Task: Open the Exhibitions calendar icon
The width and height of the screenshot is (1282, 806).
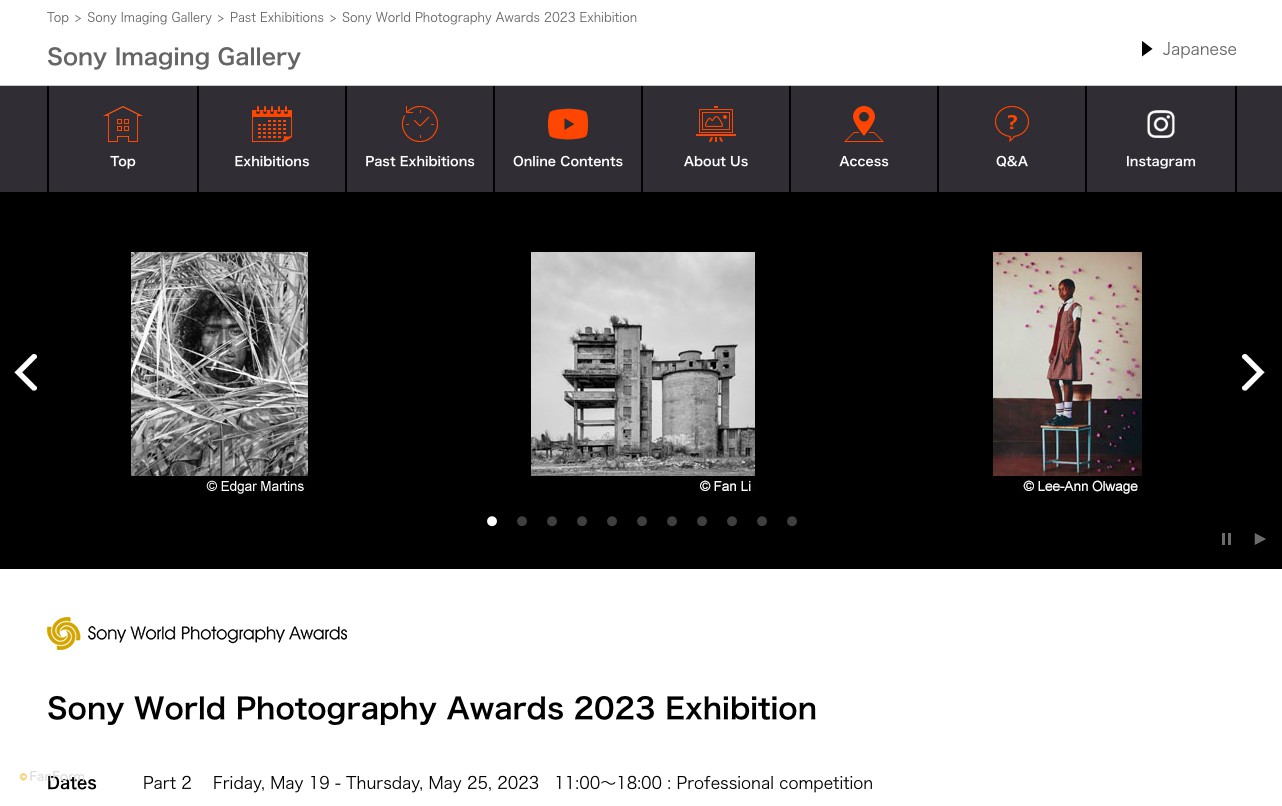Action: [272, 125]
